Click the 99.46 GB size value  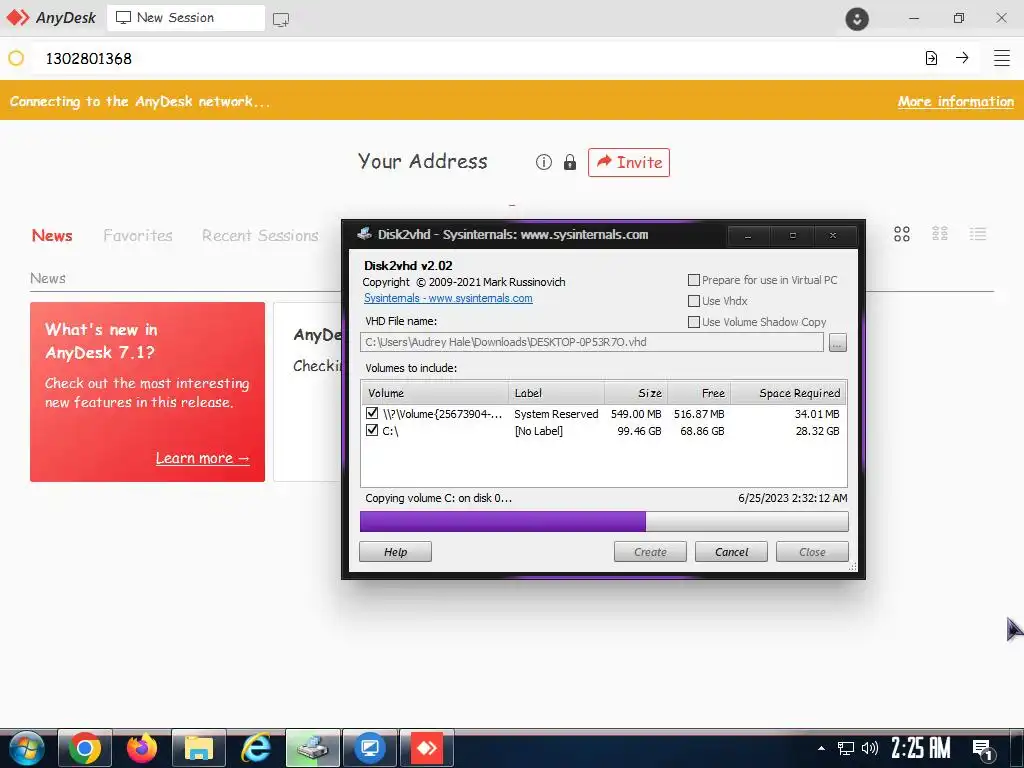tap(639, 431)
